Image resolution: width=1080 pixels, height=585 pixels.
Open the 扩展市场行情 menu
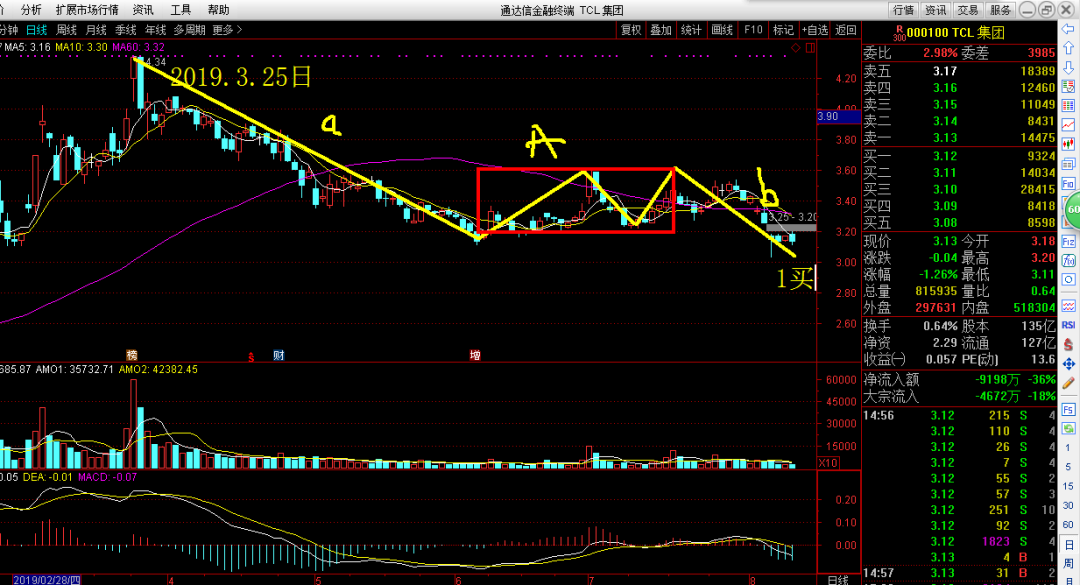[x=87, y=10]
